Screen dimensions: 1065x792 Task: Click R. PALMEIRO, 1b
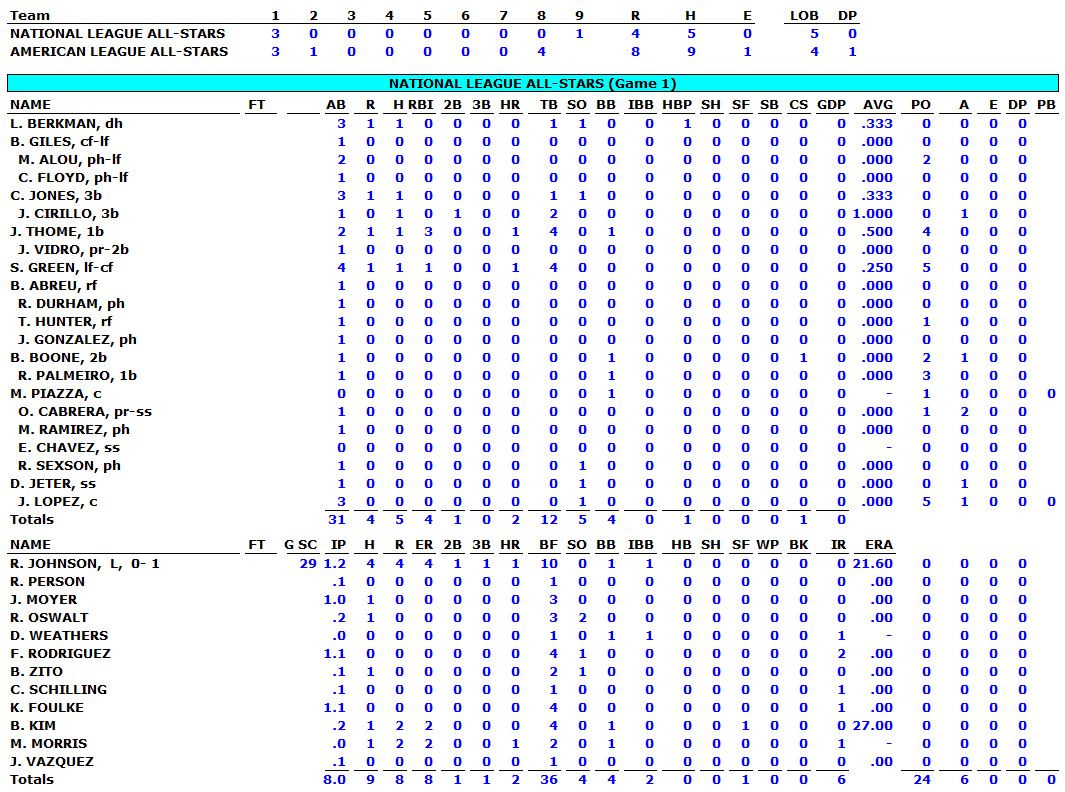(77, 376)
